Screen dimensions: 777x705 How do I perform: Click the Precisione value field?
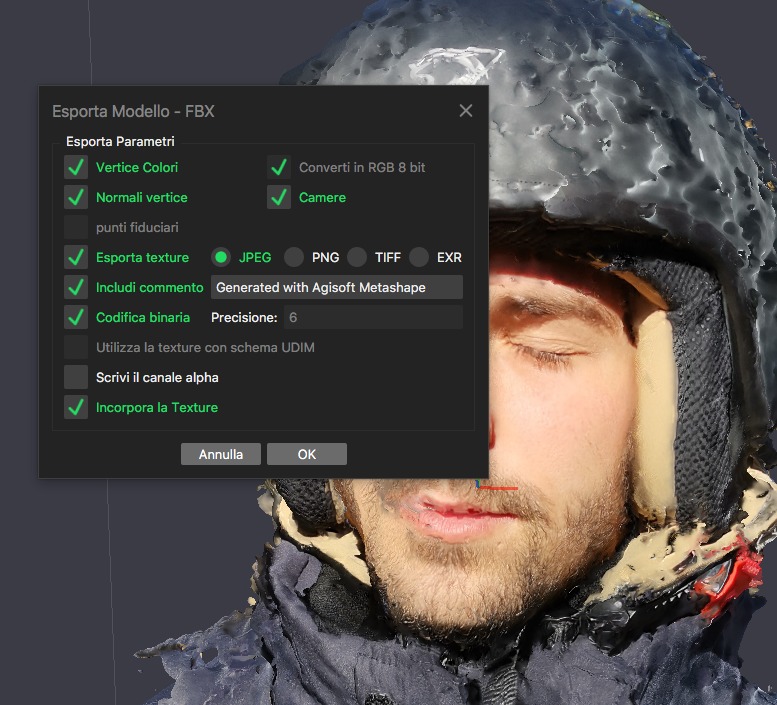(x=373, y=317)
